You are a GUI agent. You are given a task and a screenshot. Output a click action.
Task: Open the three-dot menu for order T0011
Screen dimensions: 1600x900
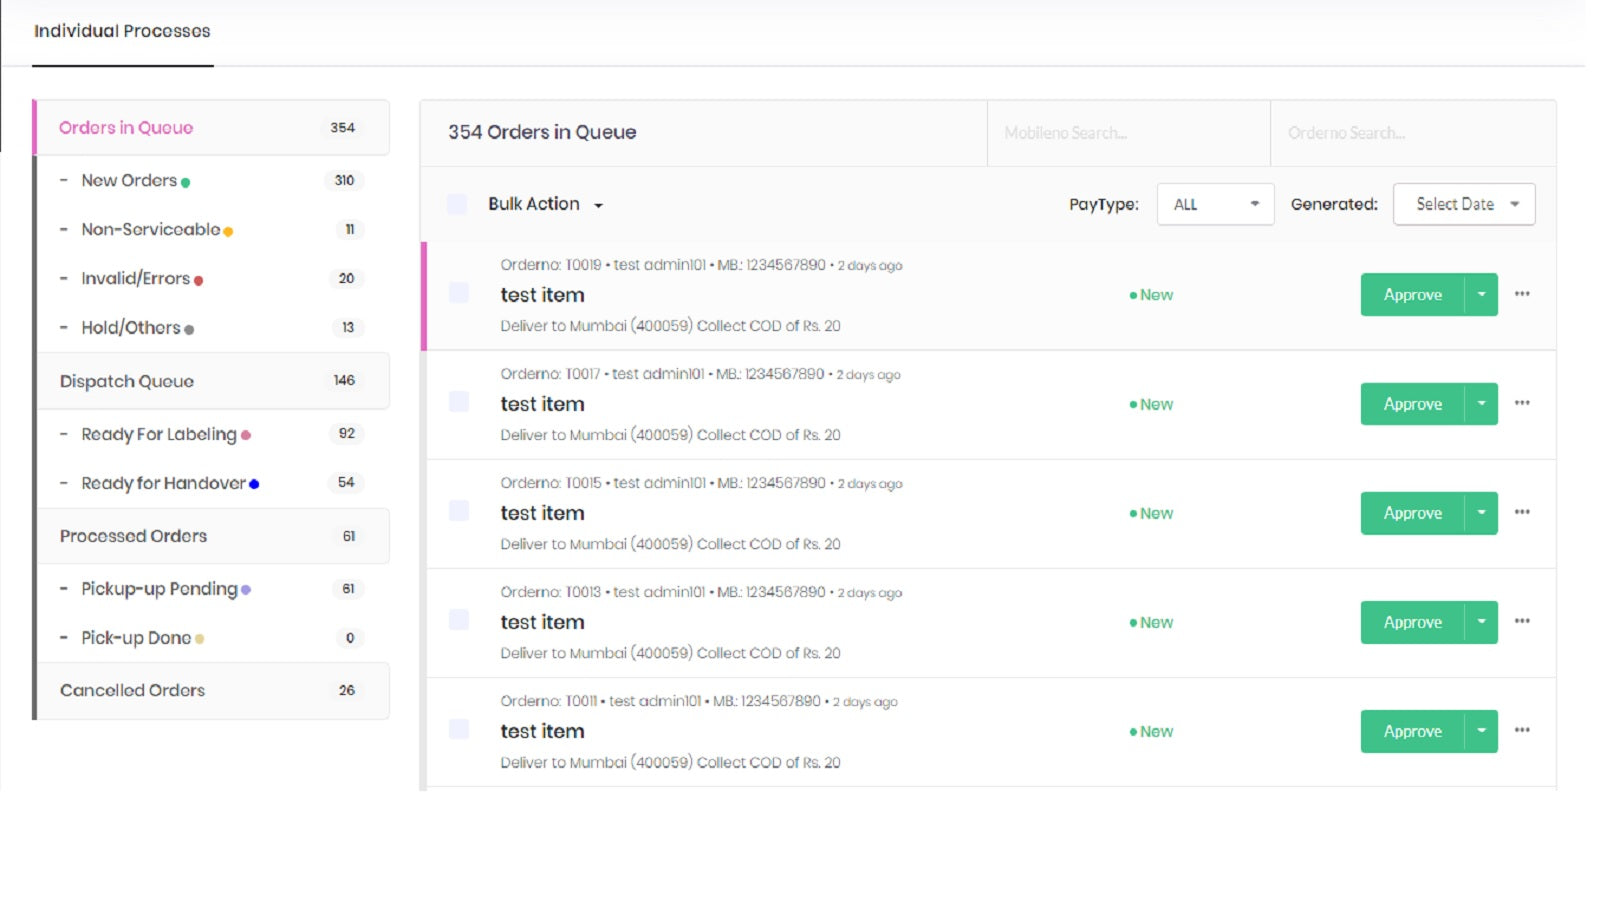1522,730
